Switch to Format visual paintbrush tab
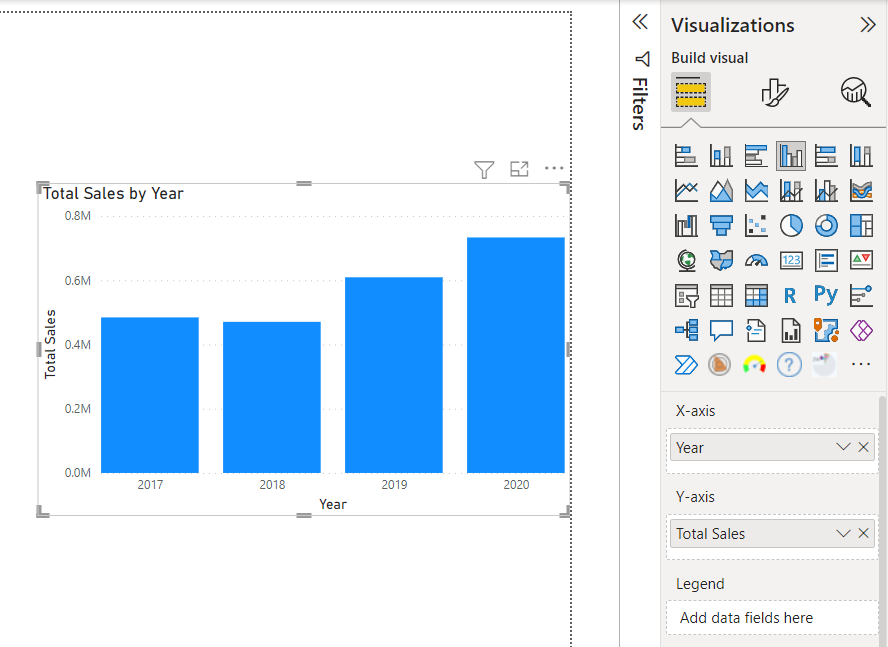The height and width of the screenshot is (647, 888). coord(774,92)
